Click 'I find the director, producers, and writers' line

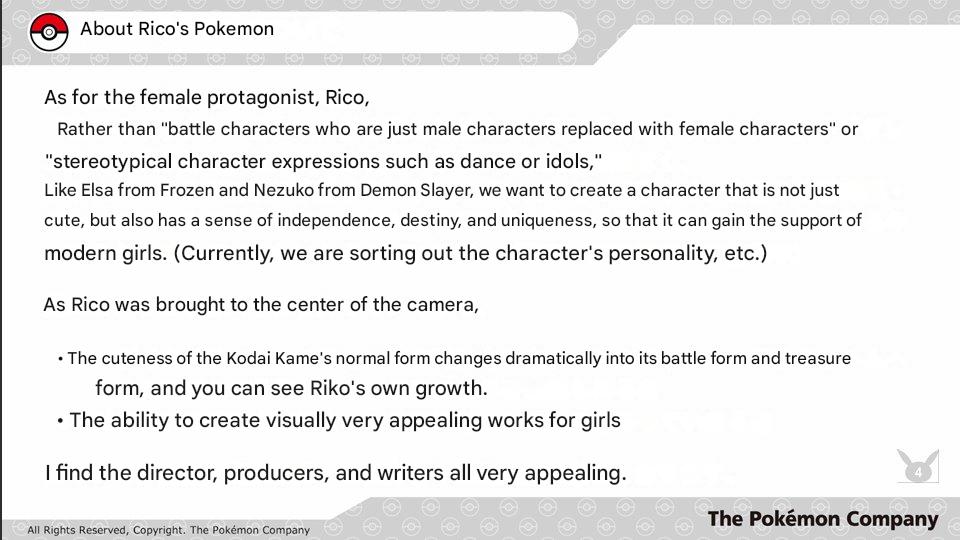(x=334, y=473)
